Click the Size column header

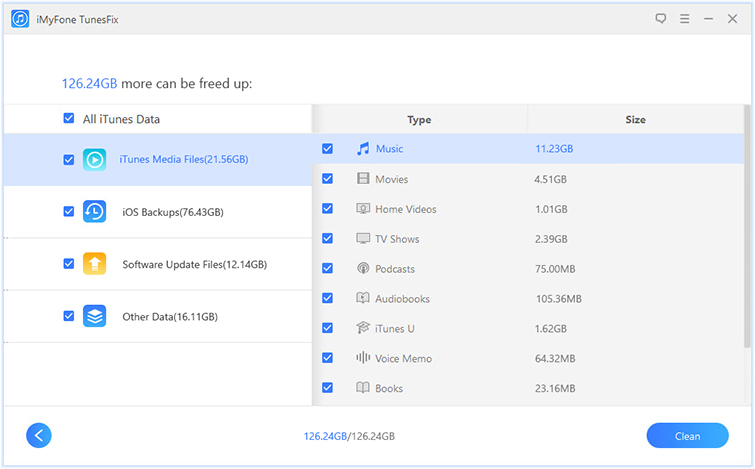[x=636, y=119]
